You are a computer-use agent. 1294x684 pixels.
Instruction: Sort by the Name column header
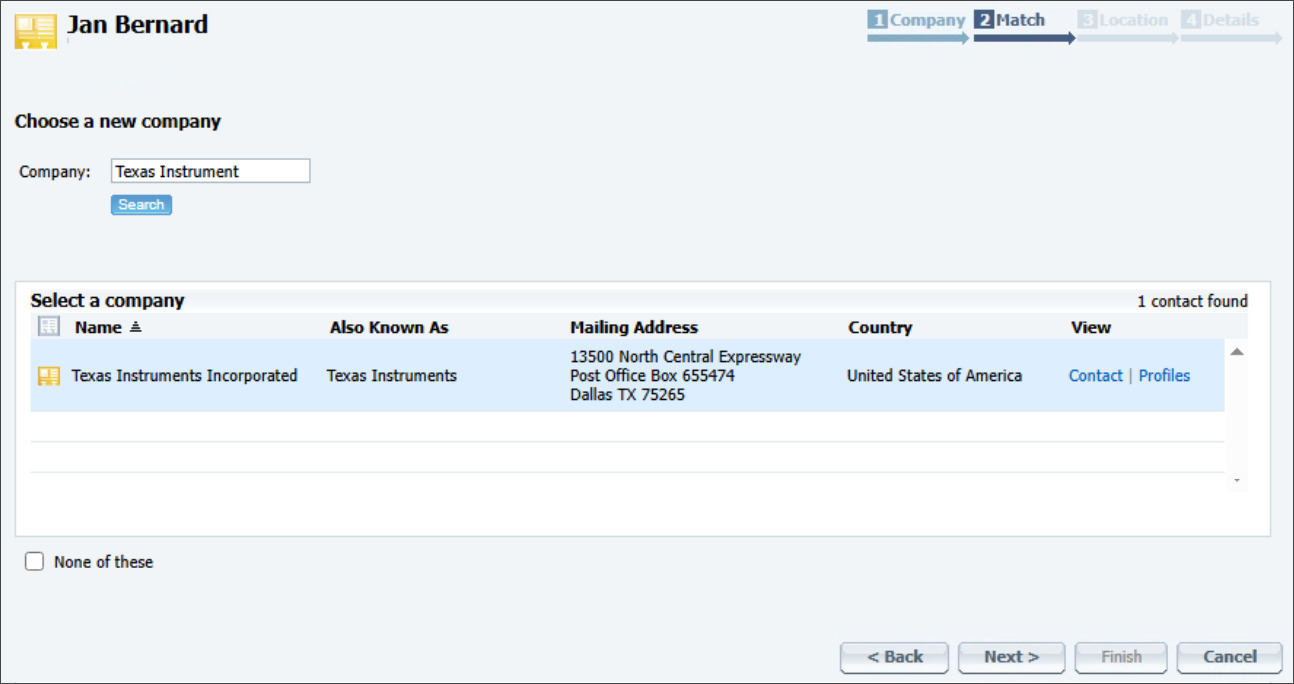(x=98, y=327)
